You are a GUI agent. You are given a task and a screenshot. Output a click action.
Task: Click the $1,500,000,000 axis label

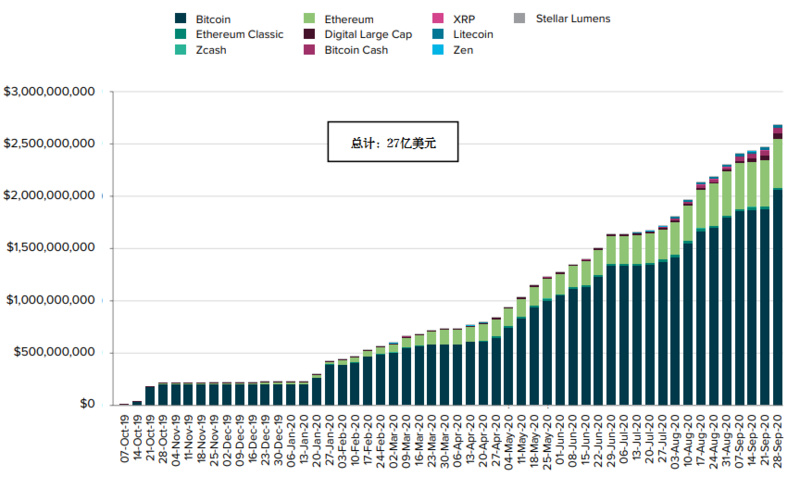click(x=51, y=248)
